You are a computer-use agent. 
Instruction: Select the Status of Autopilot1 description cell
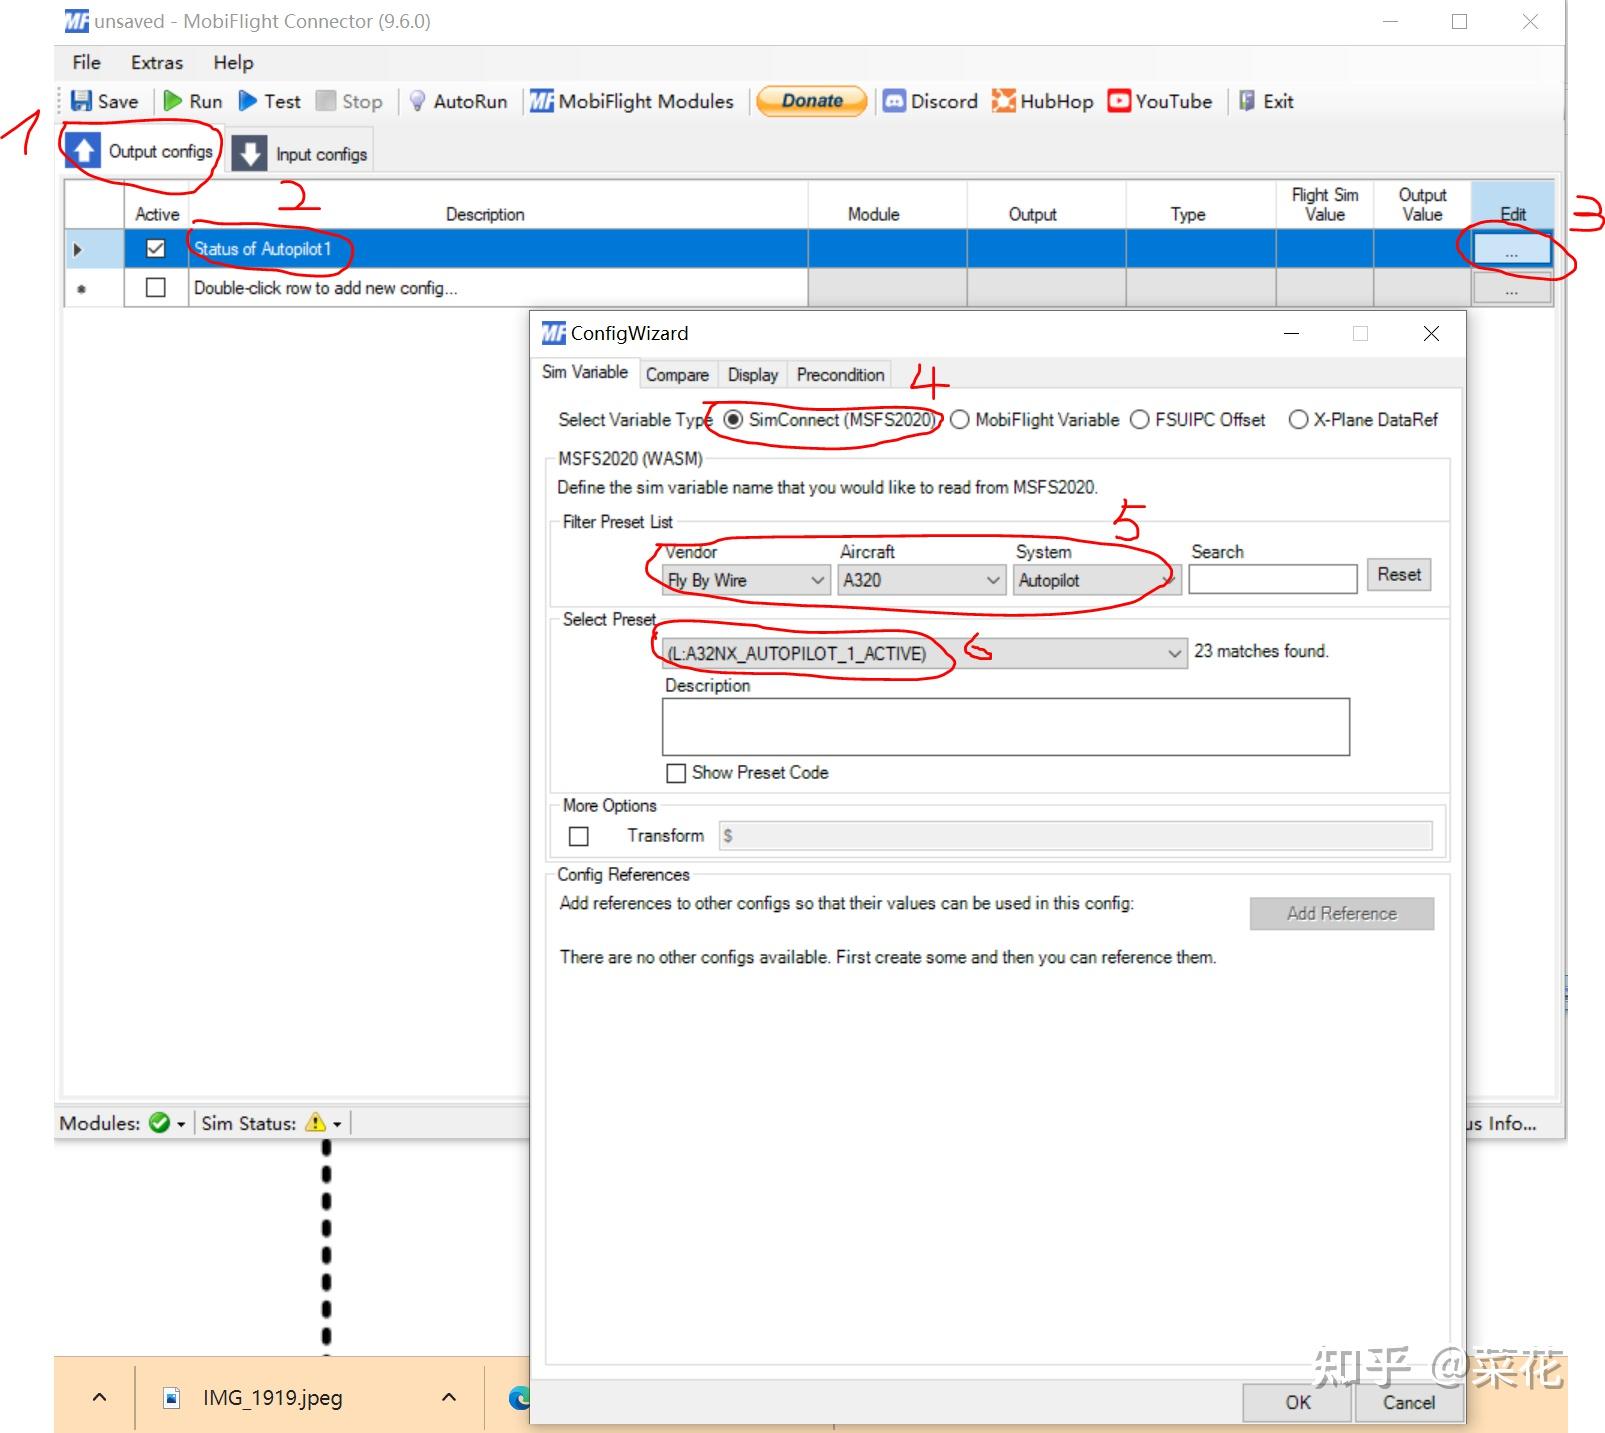(x=497, y=249)
